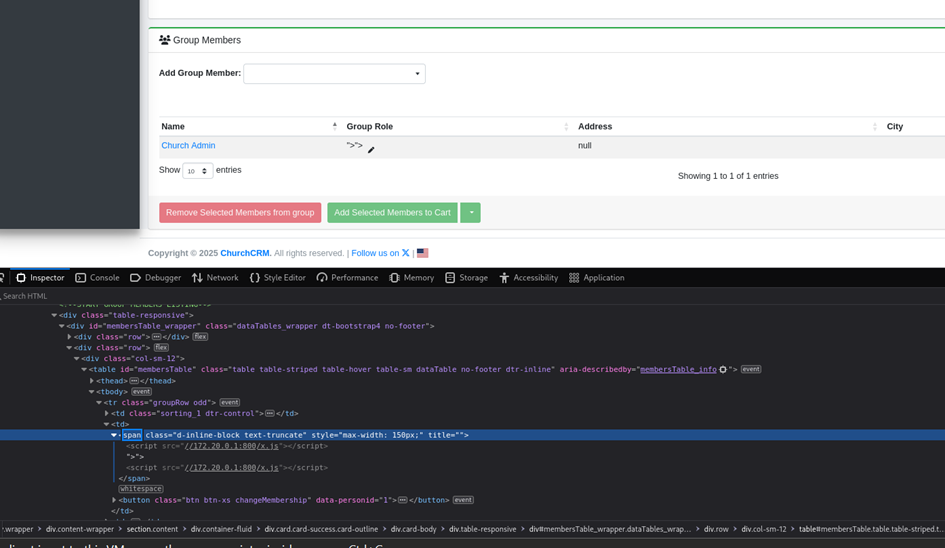Click the US flag language icon

click(x=422, y=253)
